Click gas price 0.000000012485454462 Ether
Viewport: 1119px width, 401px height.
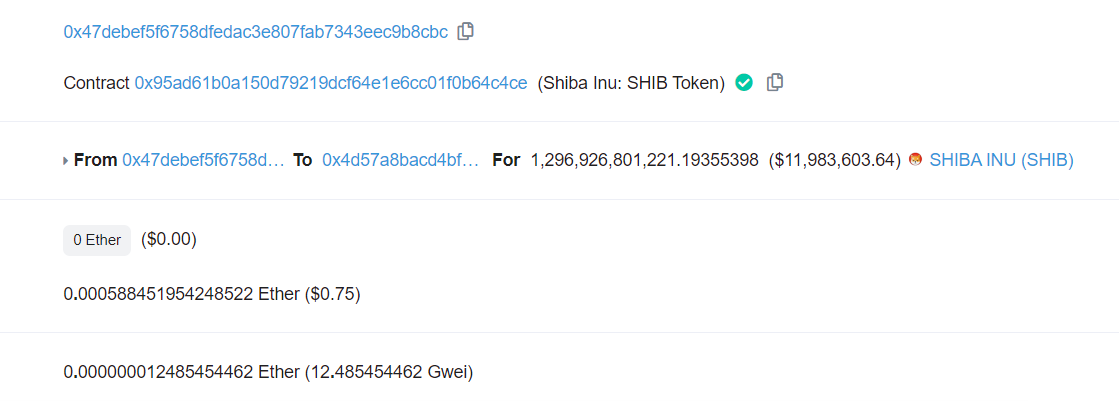181,372
